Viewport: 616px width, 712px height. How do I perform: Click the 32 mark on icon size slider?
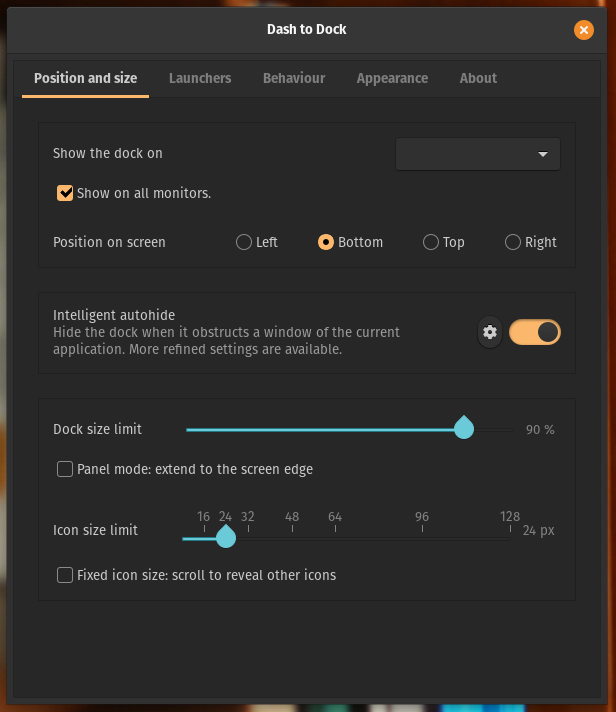[x=247, y=516]
